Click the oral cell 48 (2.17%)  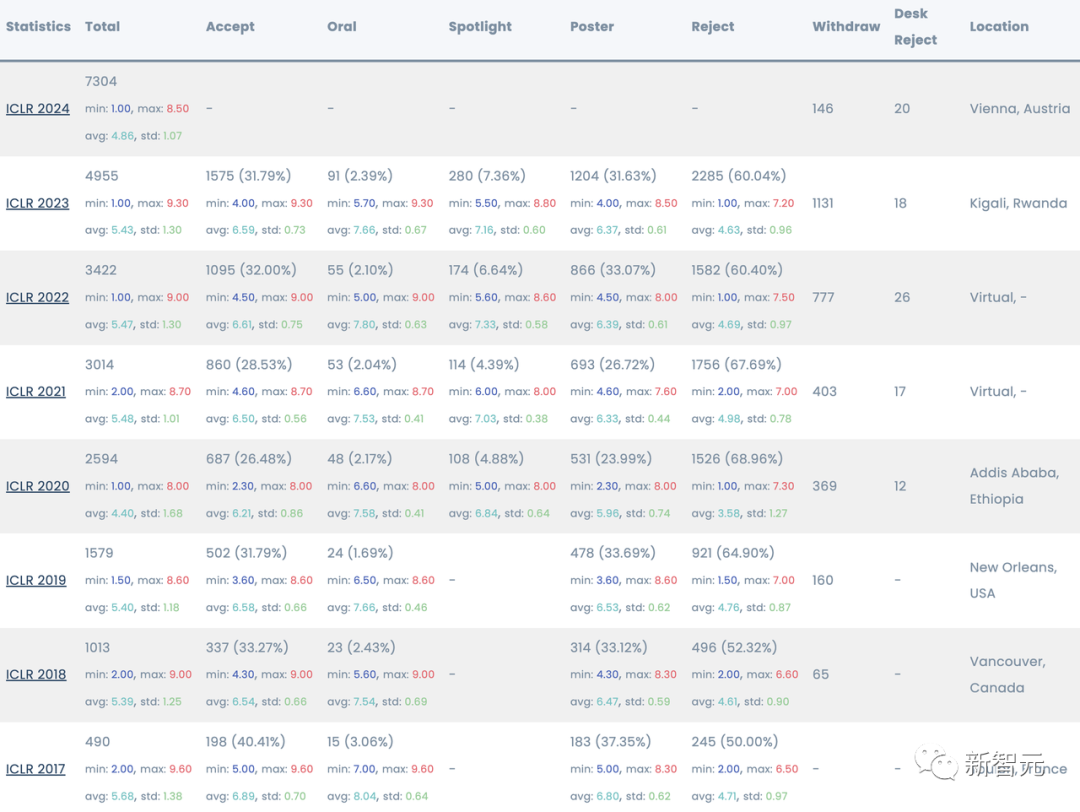click(360, 459)
